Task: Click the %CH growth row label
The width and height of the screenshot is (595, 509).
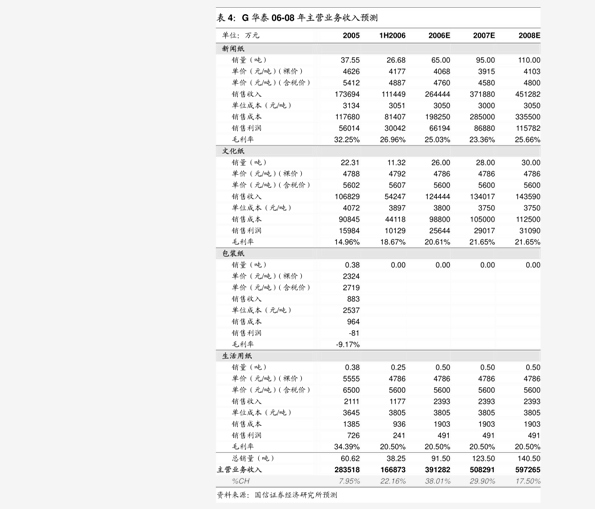Action: coord(241,481)
